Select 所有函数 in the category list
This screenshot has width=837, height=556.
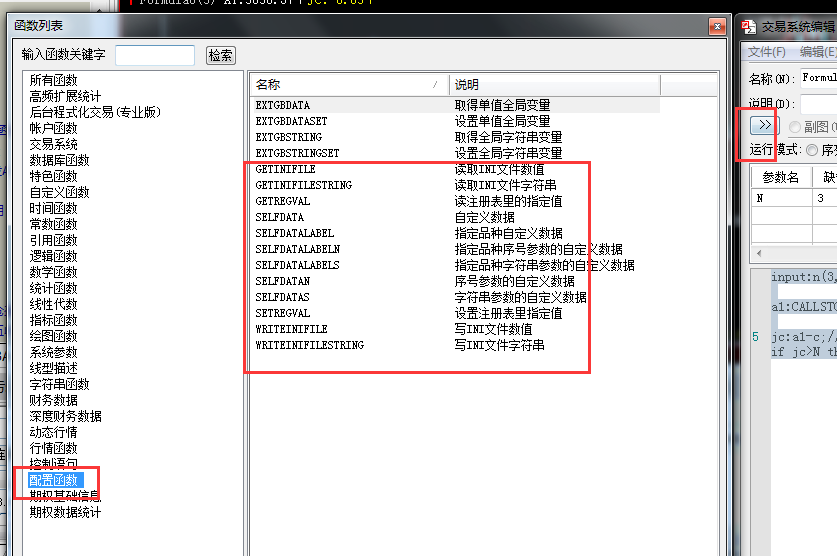tap(53, 80)
